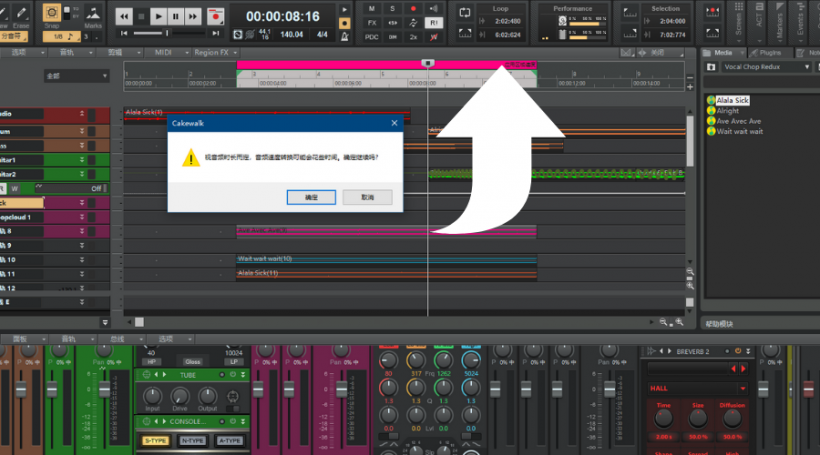This screenshot has height=455, width=820.
Task: Toggle metronome during record dot button
Action: 345,24
